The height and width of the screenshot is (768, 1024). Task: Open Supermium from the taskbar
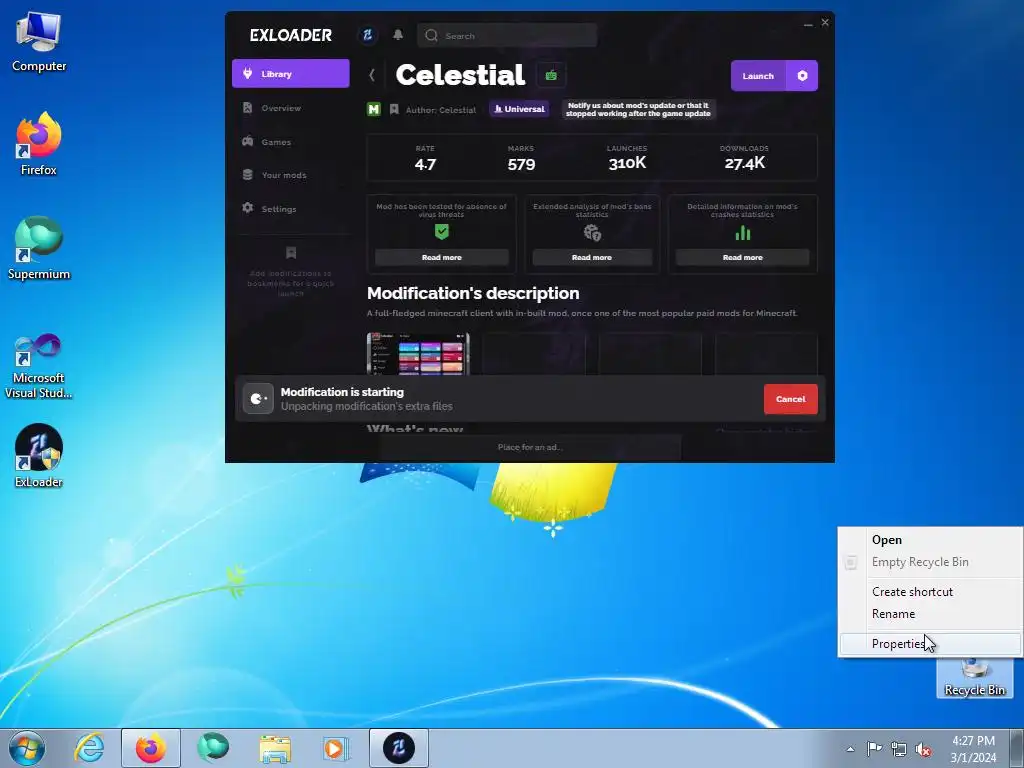pos(213,748)
